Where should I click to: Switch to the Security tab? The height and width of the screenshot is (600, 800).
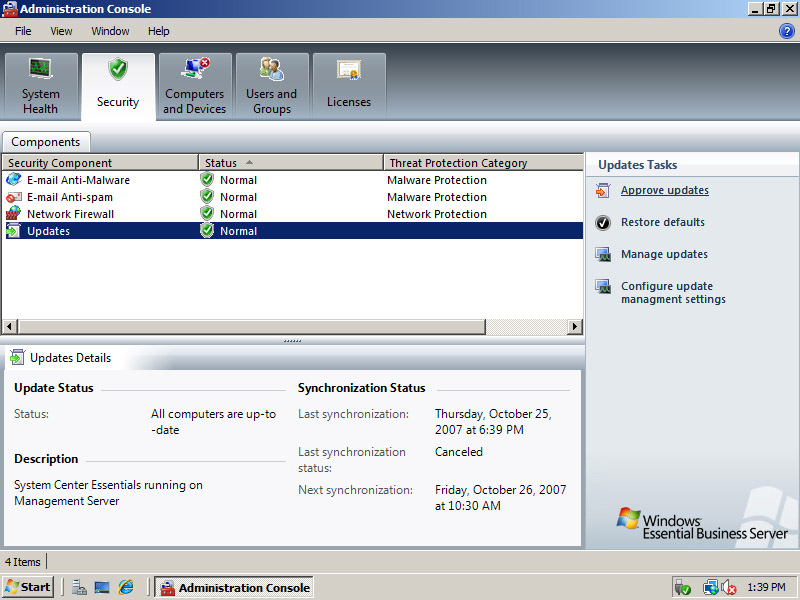point(118,87)
